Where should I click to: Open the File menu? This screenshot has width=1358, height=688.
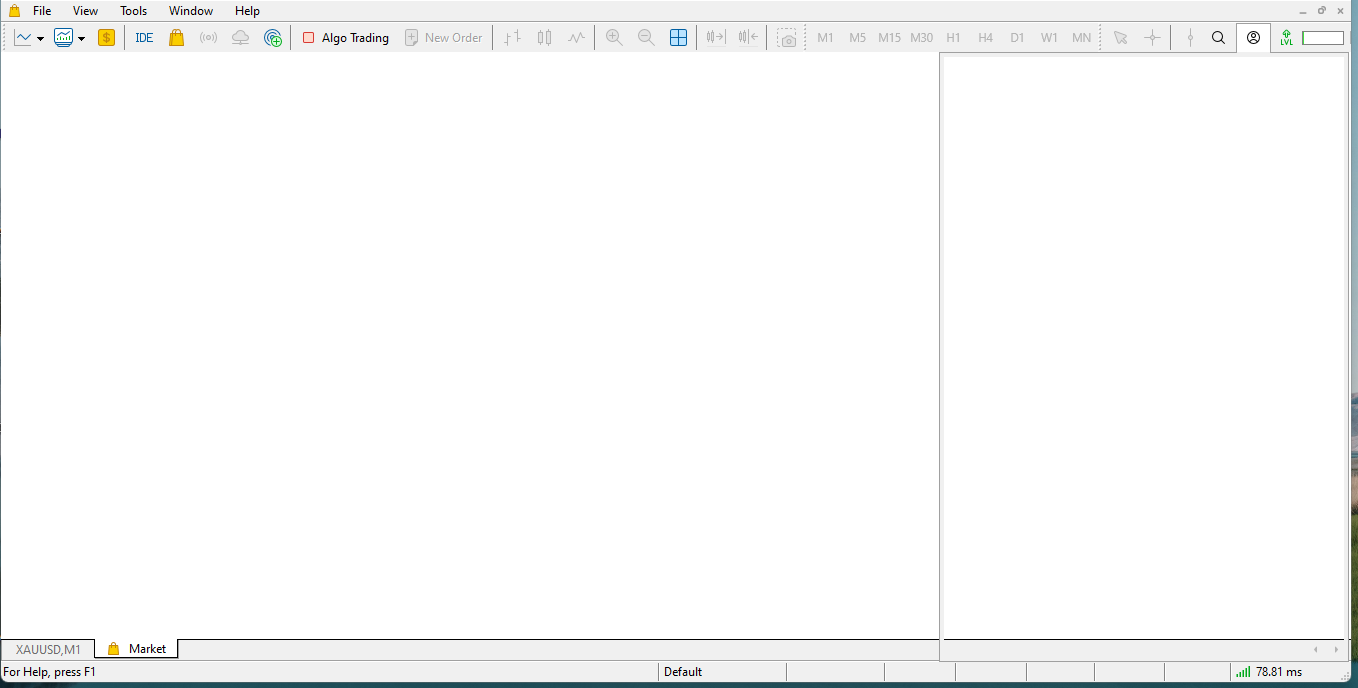pos(42,11)
